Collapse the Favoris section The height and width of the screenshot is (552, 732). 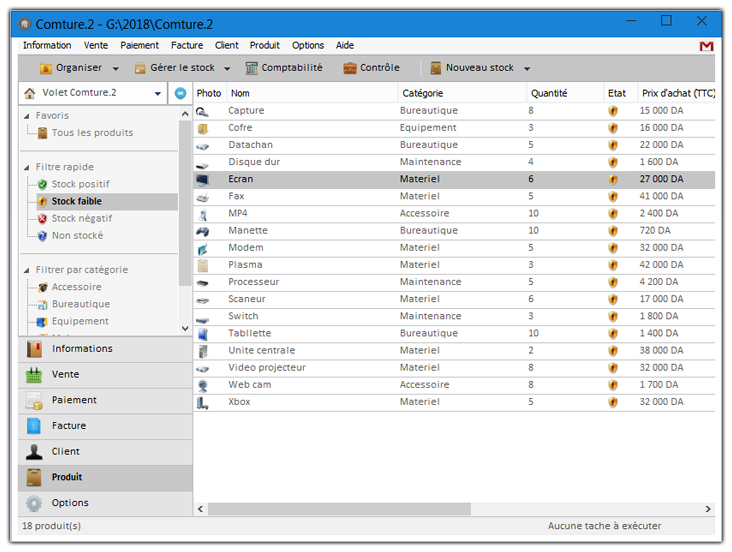pyautogui.click(x=26, y=116)
